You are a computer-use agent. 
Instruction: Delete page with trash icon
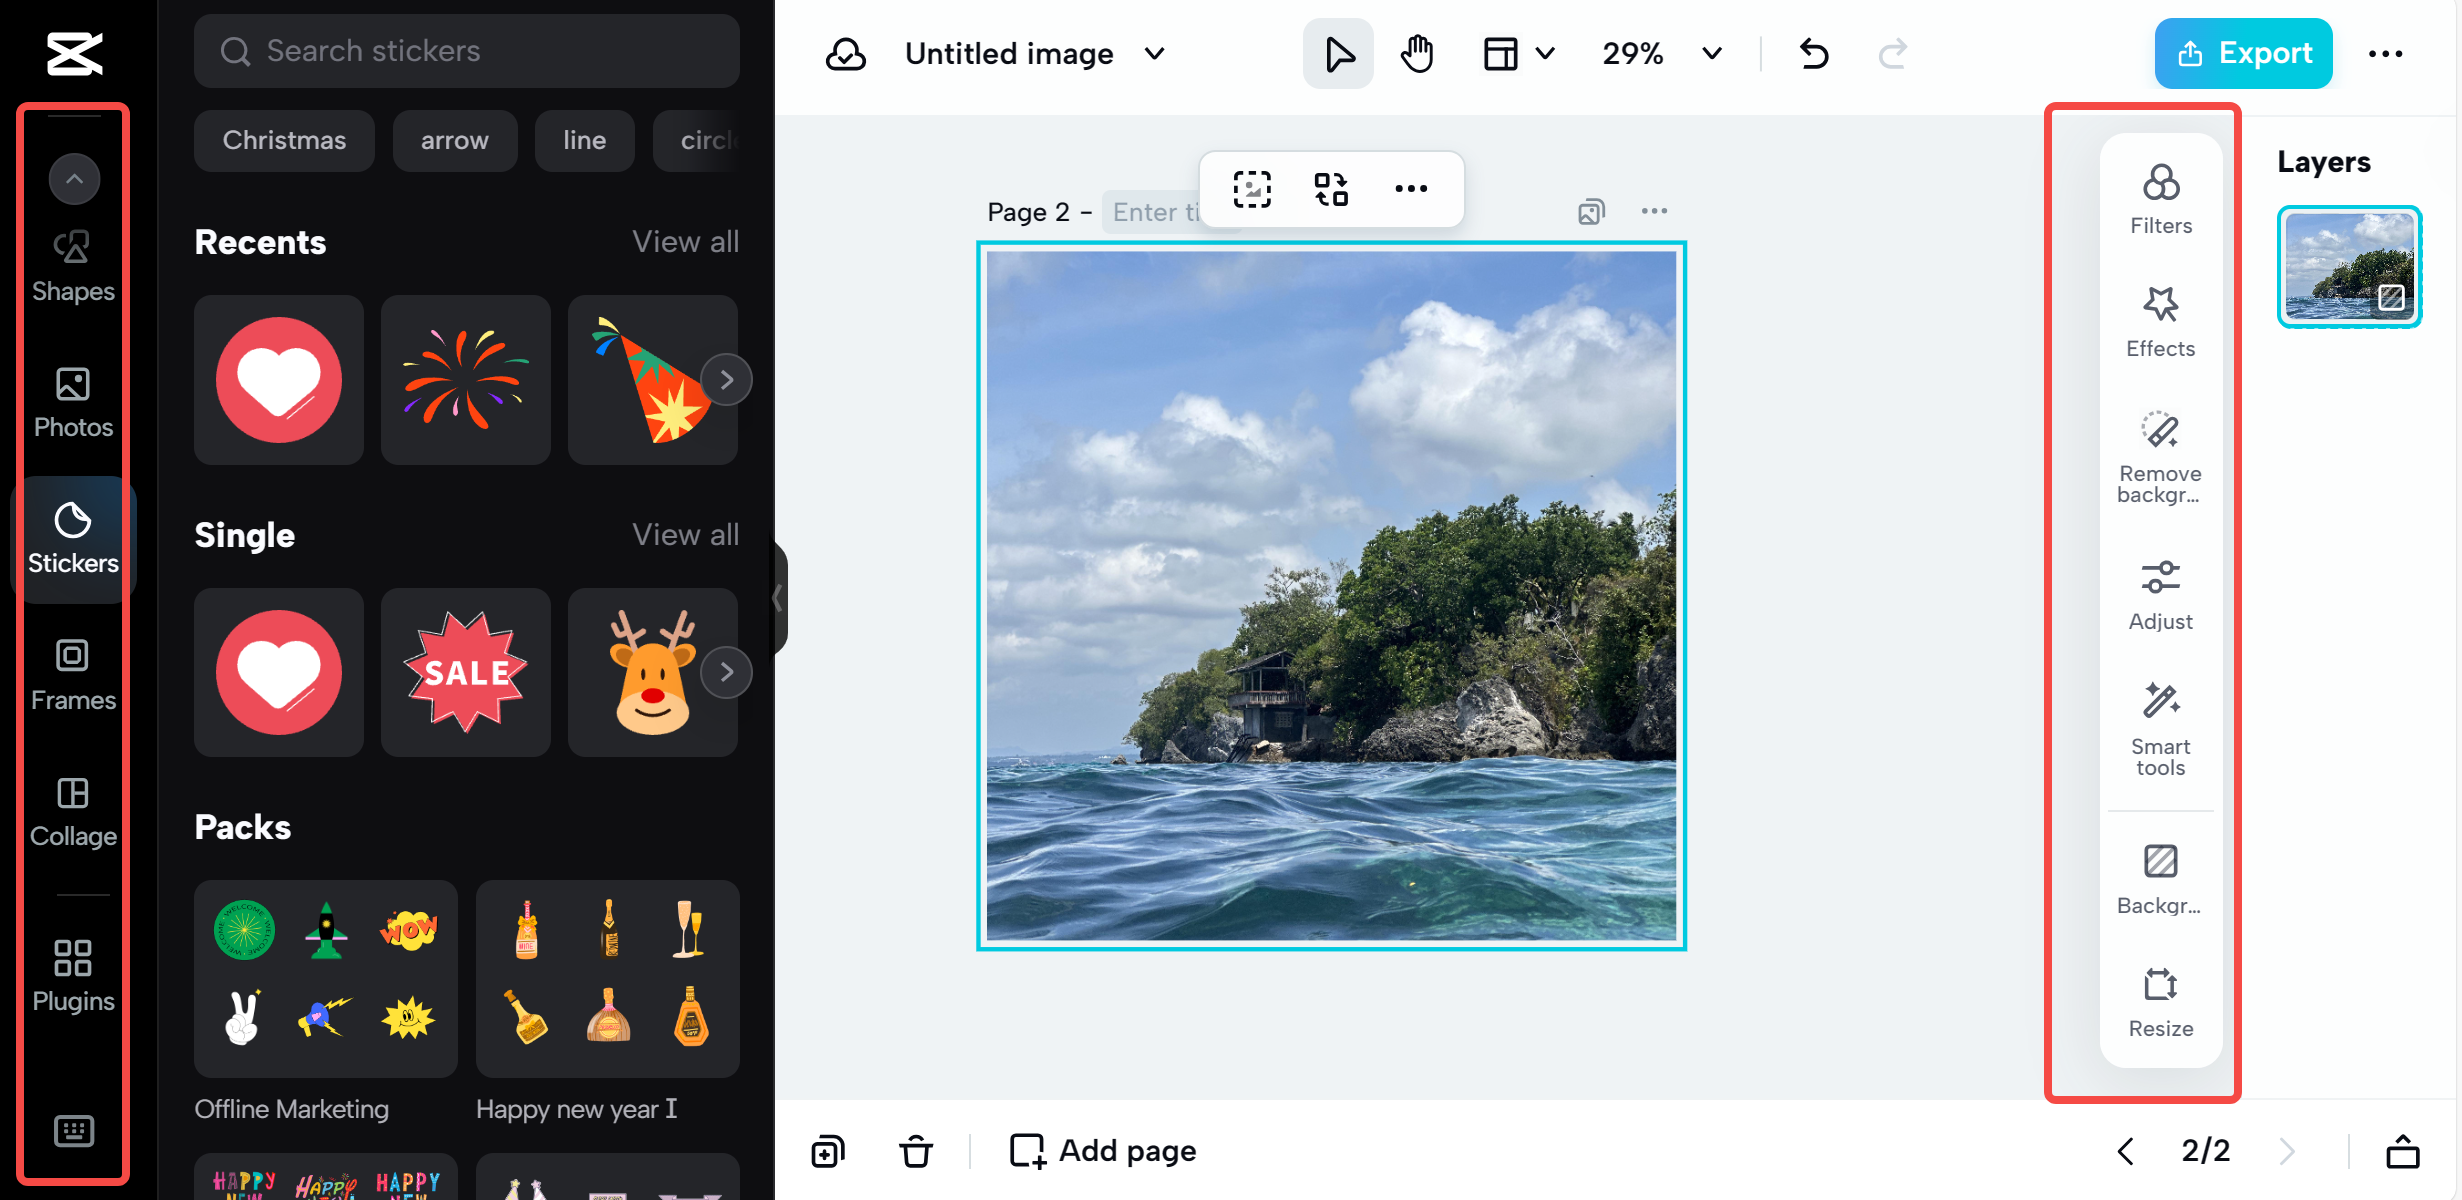tap(915, 1151)
